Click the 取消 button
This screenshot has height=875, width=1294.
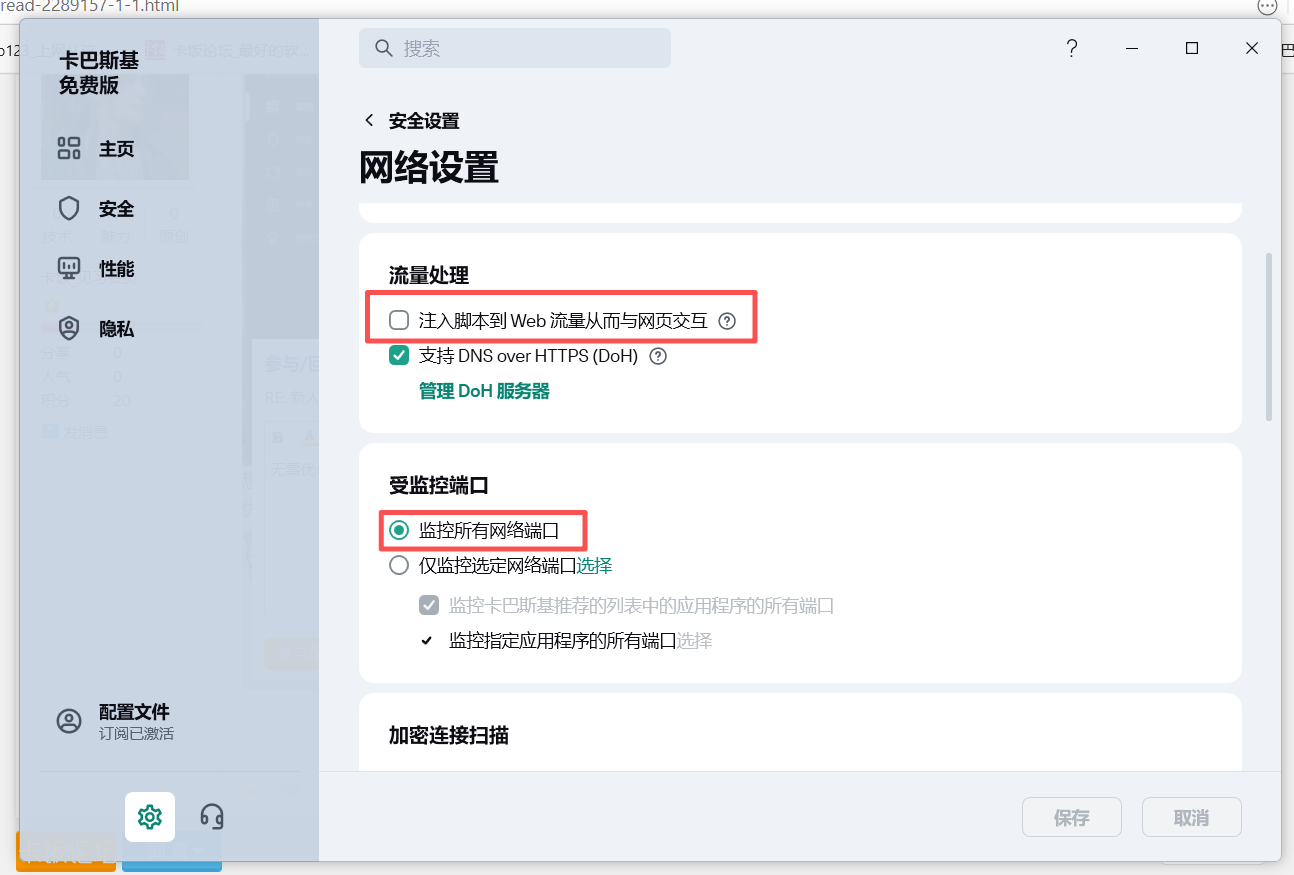click(1191, 817)
